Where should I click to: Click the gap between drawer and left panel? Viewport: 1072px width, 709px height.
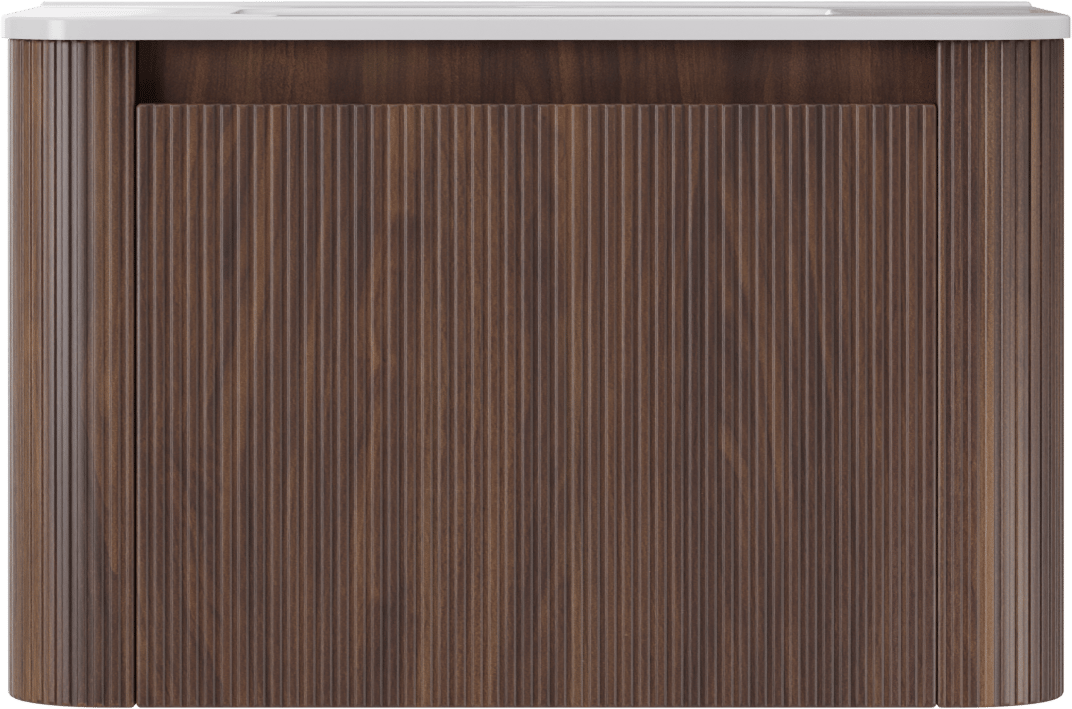tap(136, 400)
